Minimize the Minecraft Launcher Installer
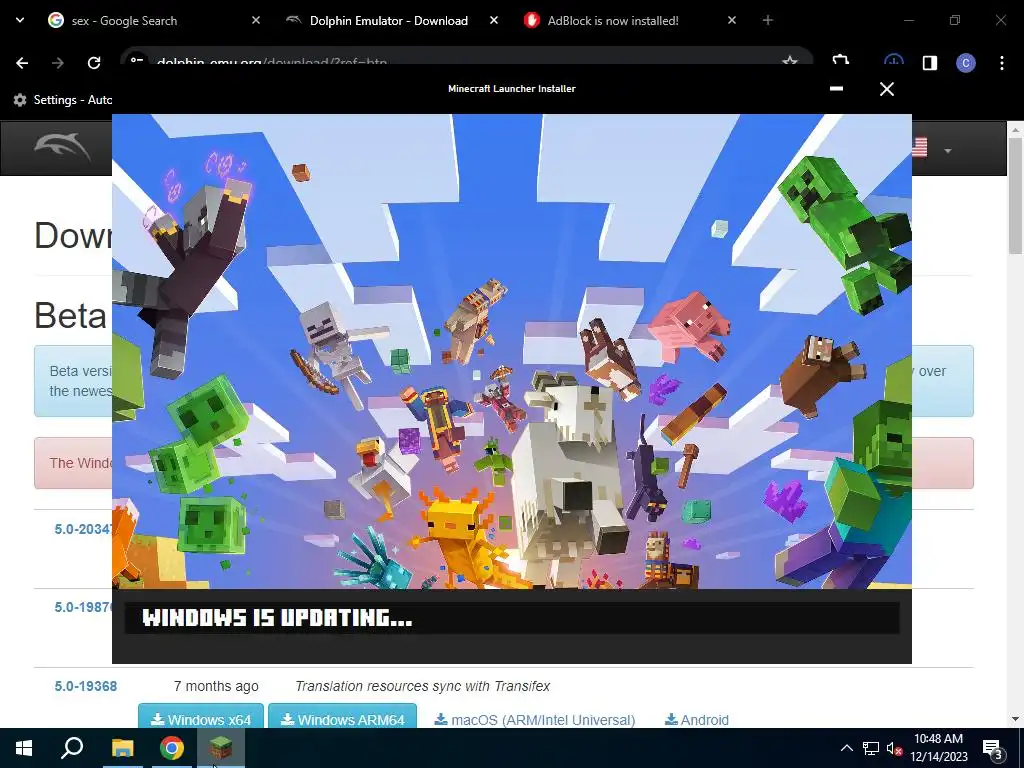Viewport: 1024px width, 768px height. 836,88
